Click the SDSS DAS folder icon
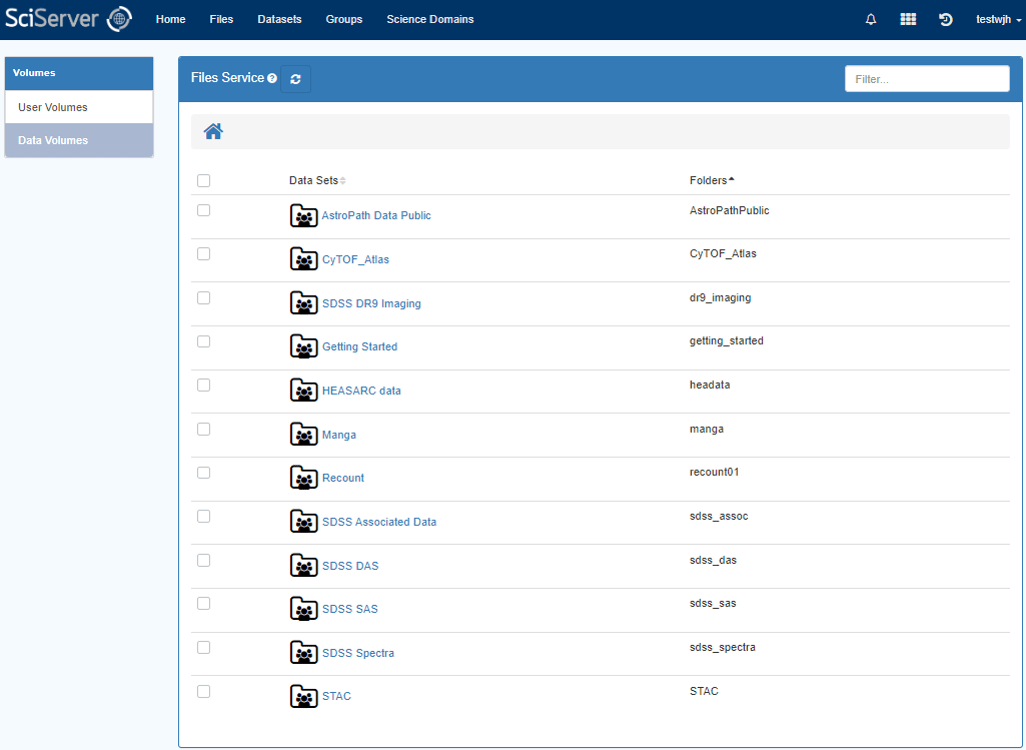 (x=304, y=565)
